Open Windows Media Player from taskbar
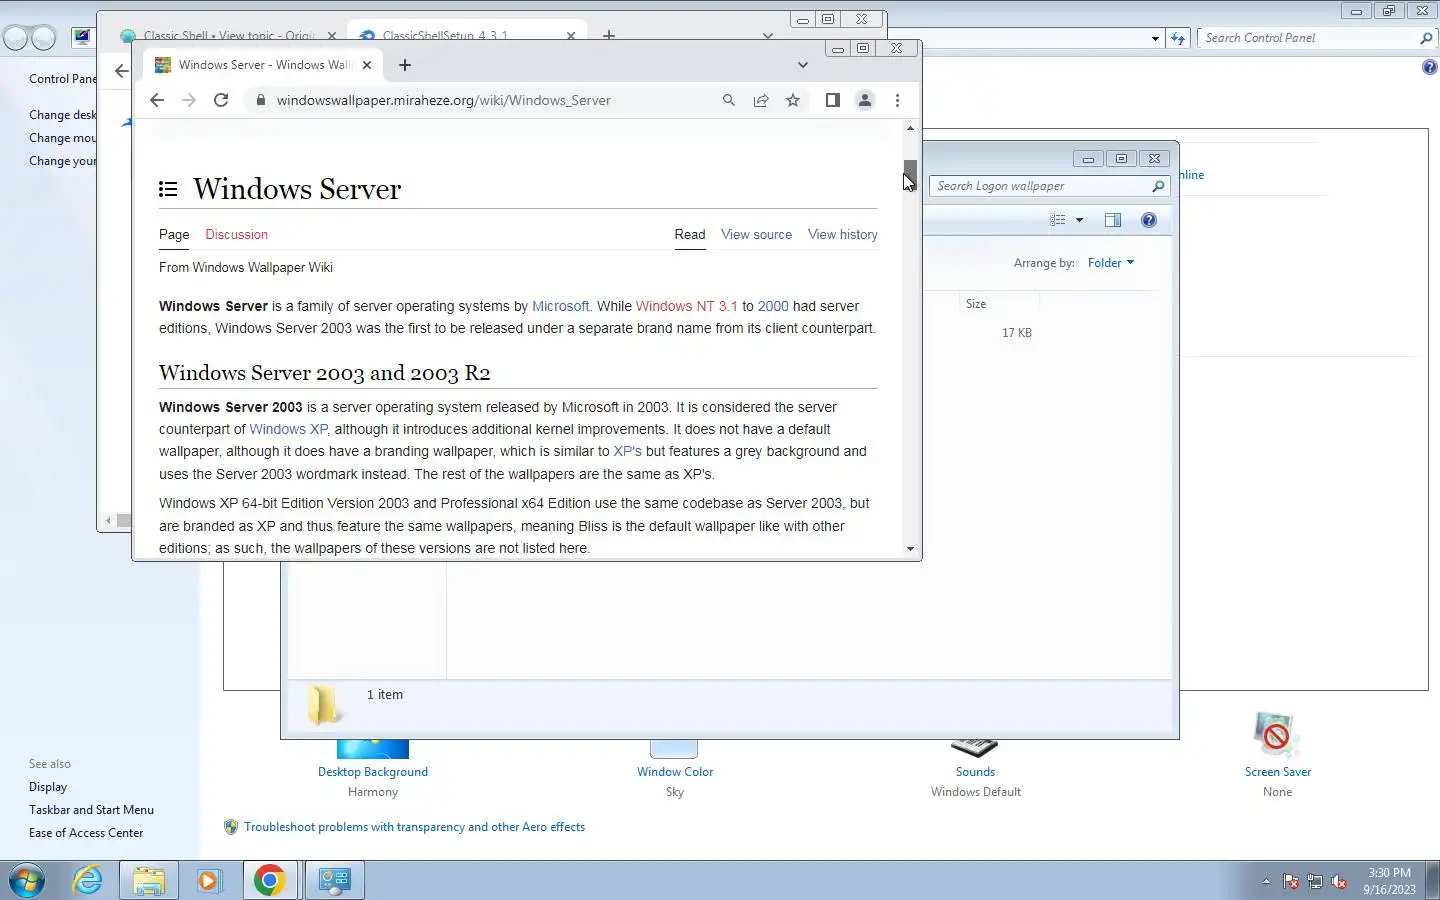Viewport: 1440px width, 900px height. [x=208, y=880]
